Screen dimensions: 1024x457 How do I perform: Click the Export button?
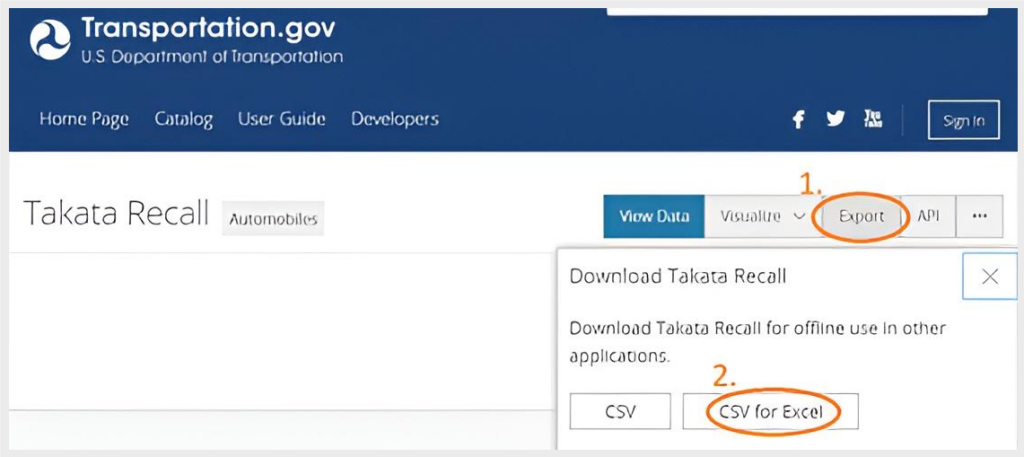point(861,216)
